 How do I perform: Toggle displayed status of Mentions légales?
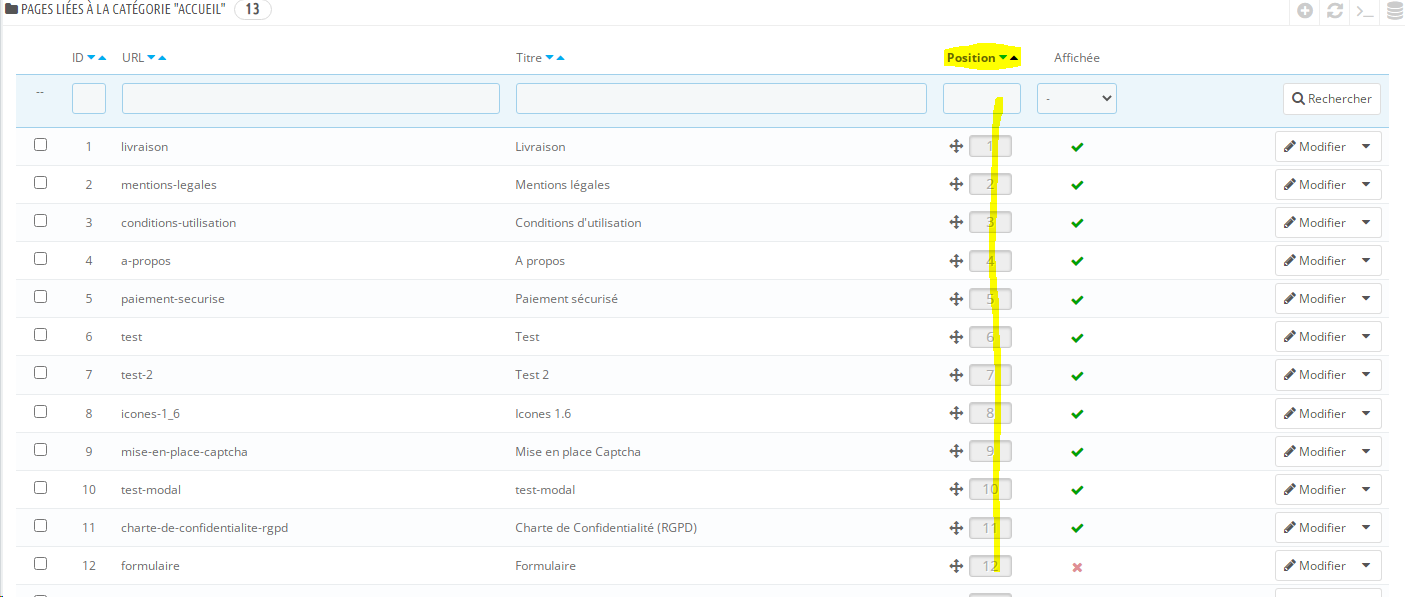click(x=1077, y=185)
